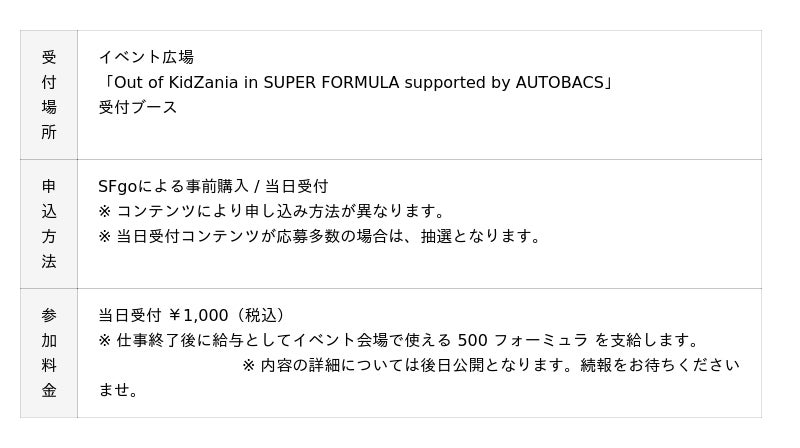This screenshot has width=800, height=448.
Task: Click the 申込方法 header cell
Action: point(49,223)
